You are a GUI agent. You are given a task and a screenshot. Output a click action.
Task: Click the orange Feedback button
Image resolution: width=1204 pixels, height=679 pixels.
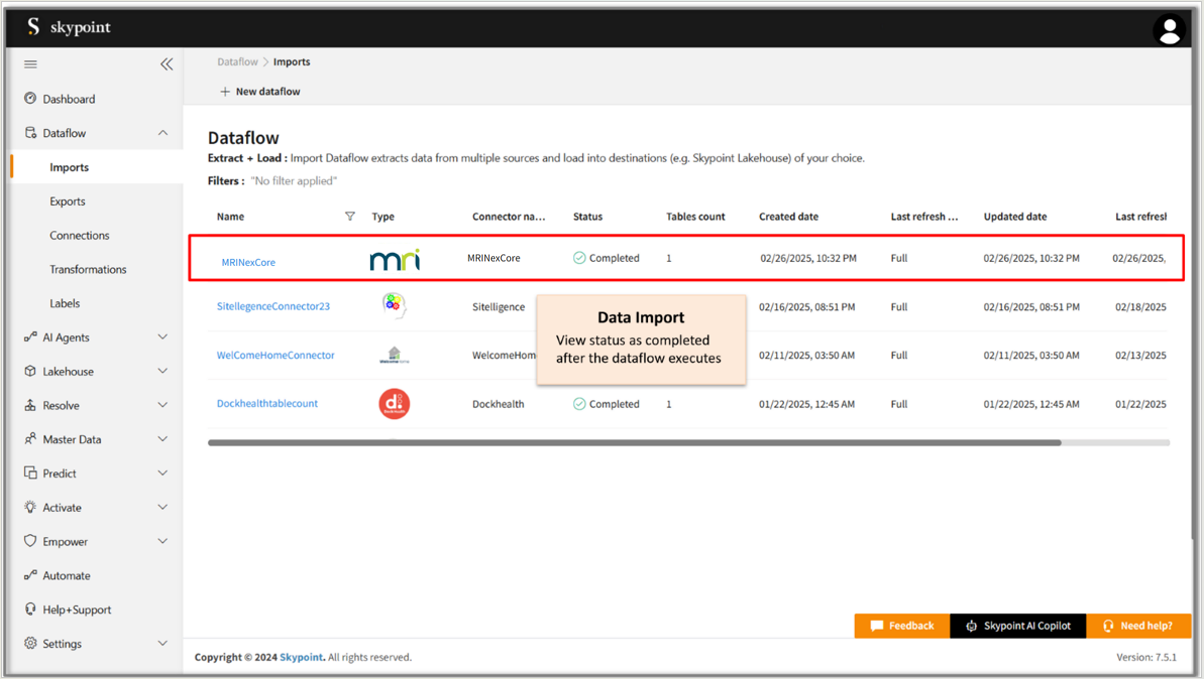(901, 626)
